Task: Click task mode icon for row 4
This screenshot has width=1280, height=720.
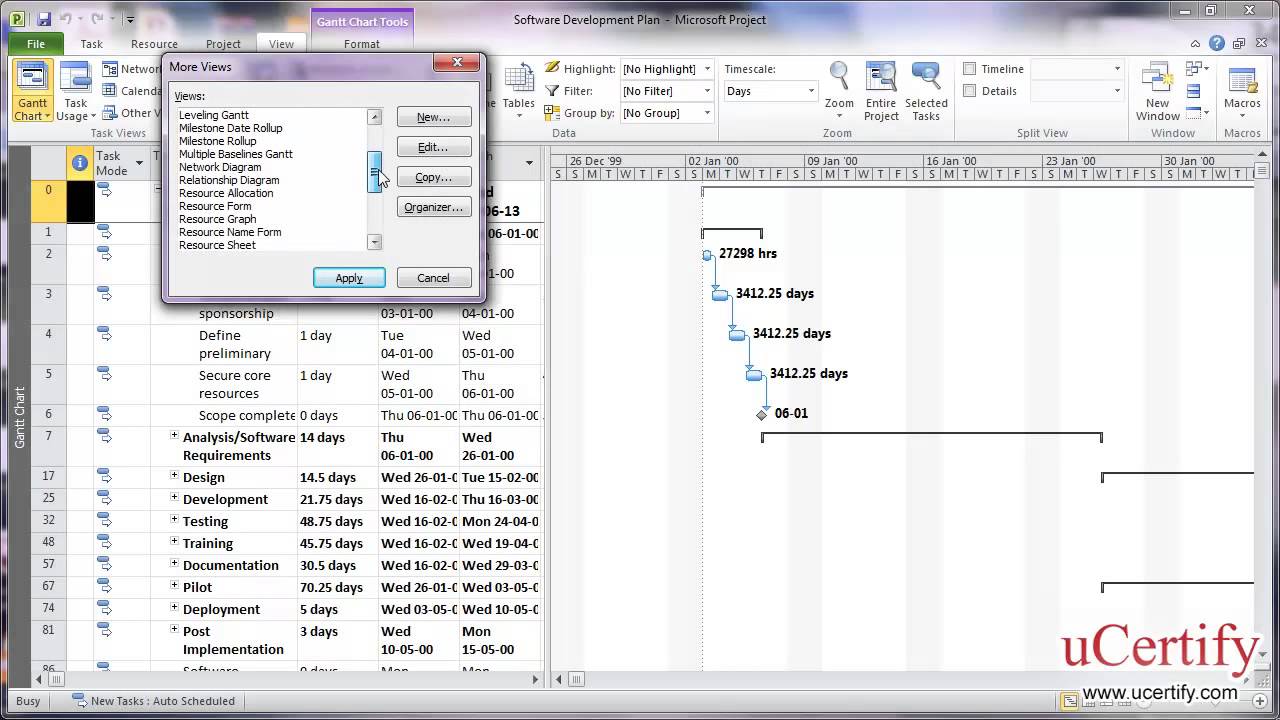Action: pos(104,334)
